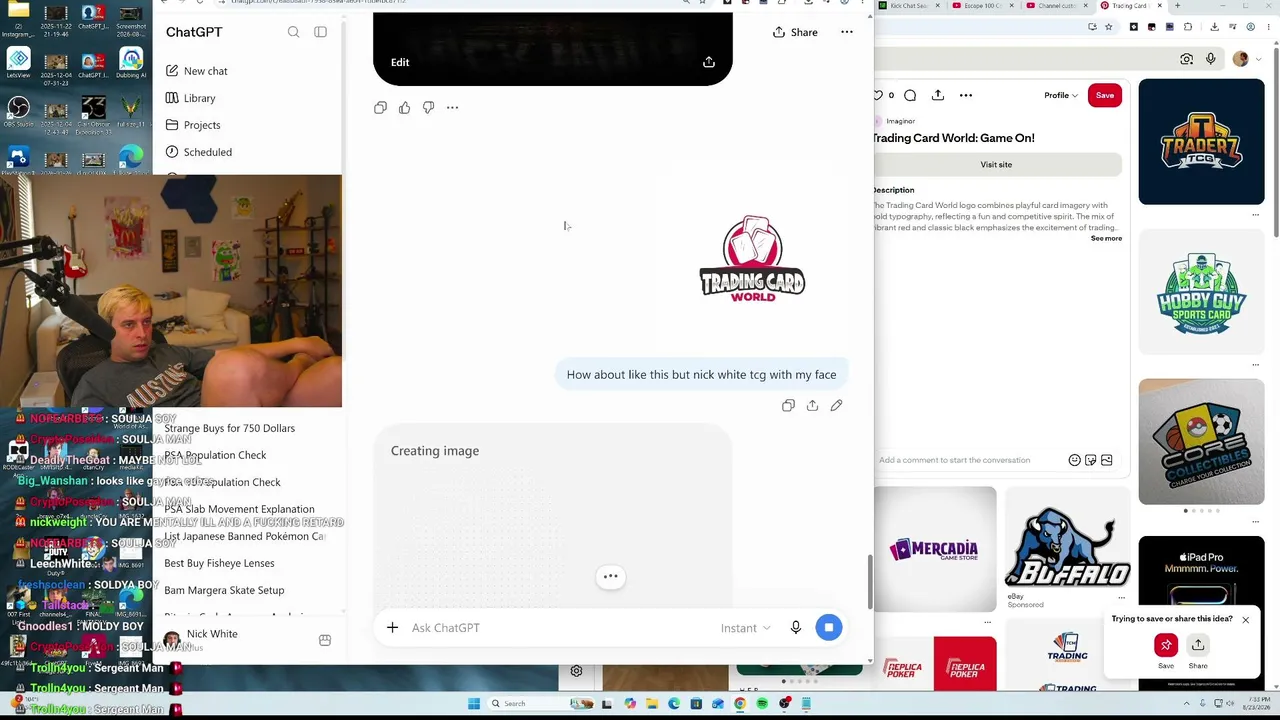This screenshot has width=1280, height=720.
Task: Open the Traderz TCG pin thumbnail
Action: [1201, 141]
